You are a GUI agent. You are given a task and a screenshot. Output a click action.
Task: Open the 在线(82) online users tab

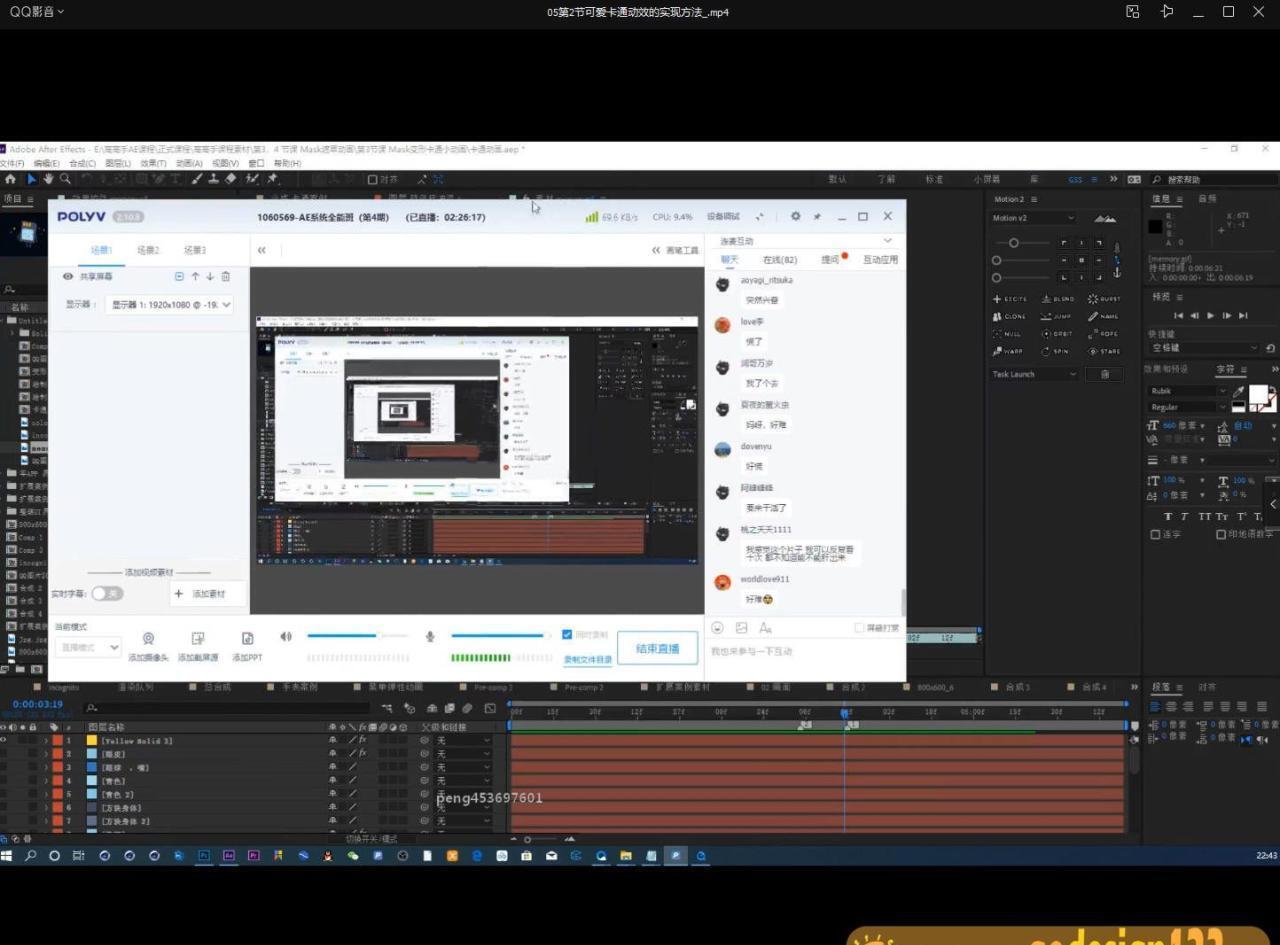click(780, 260)
